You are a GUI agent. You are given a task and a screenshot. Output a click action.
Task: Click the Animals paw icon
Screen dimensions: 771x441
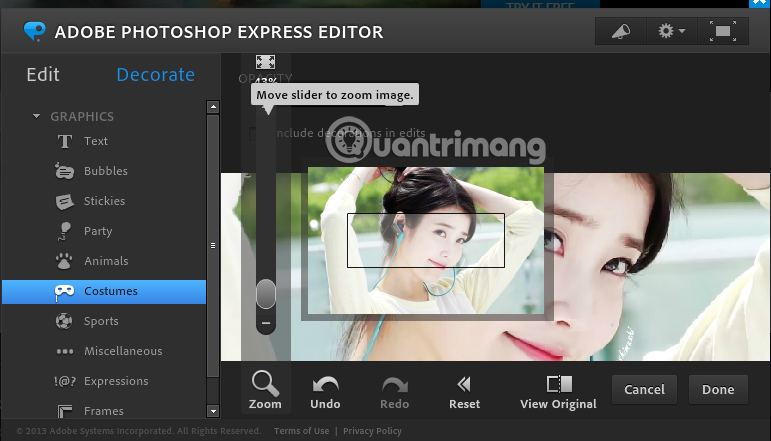(64, 261)
